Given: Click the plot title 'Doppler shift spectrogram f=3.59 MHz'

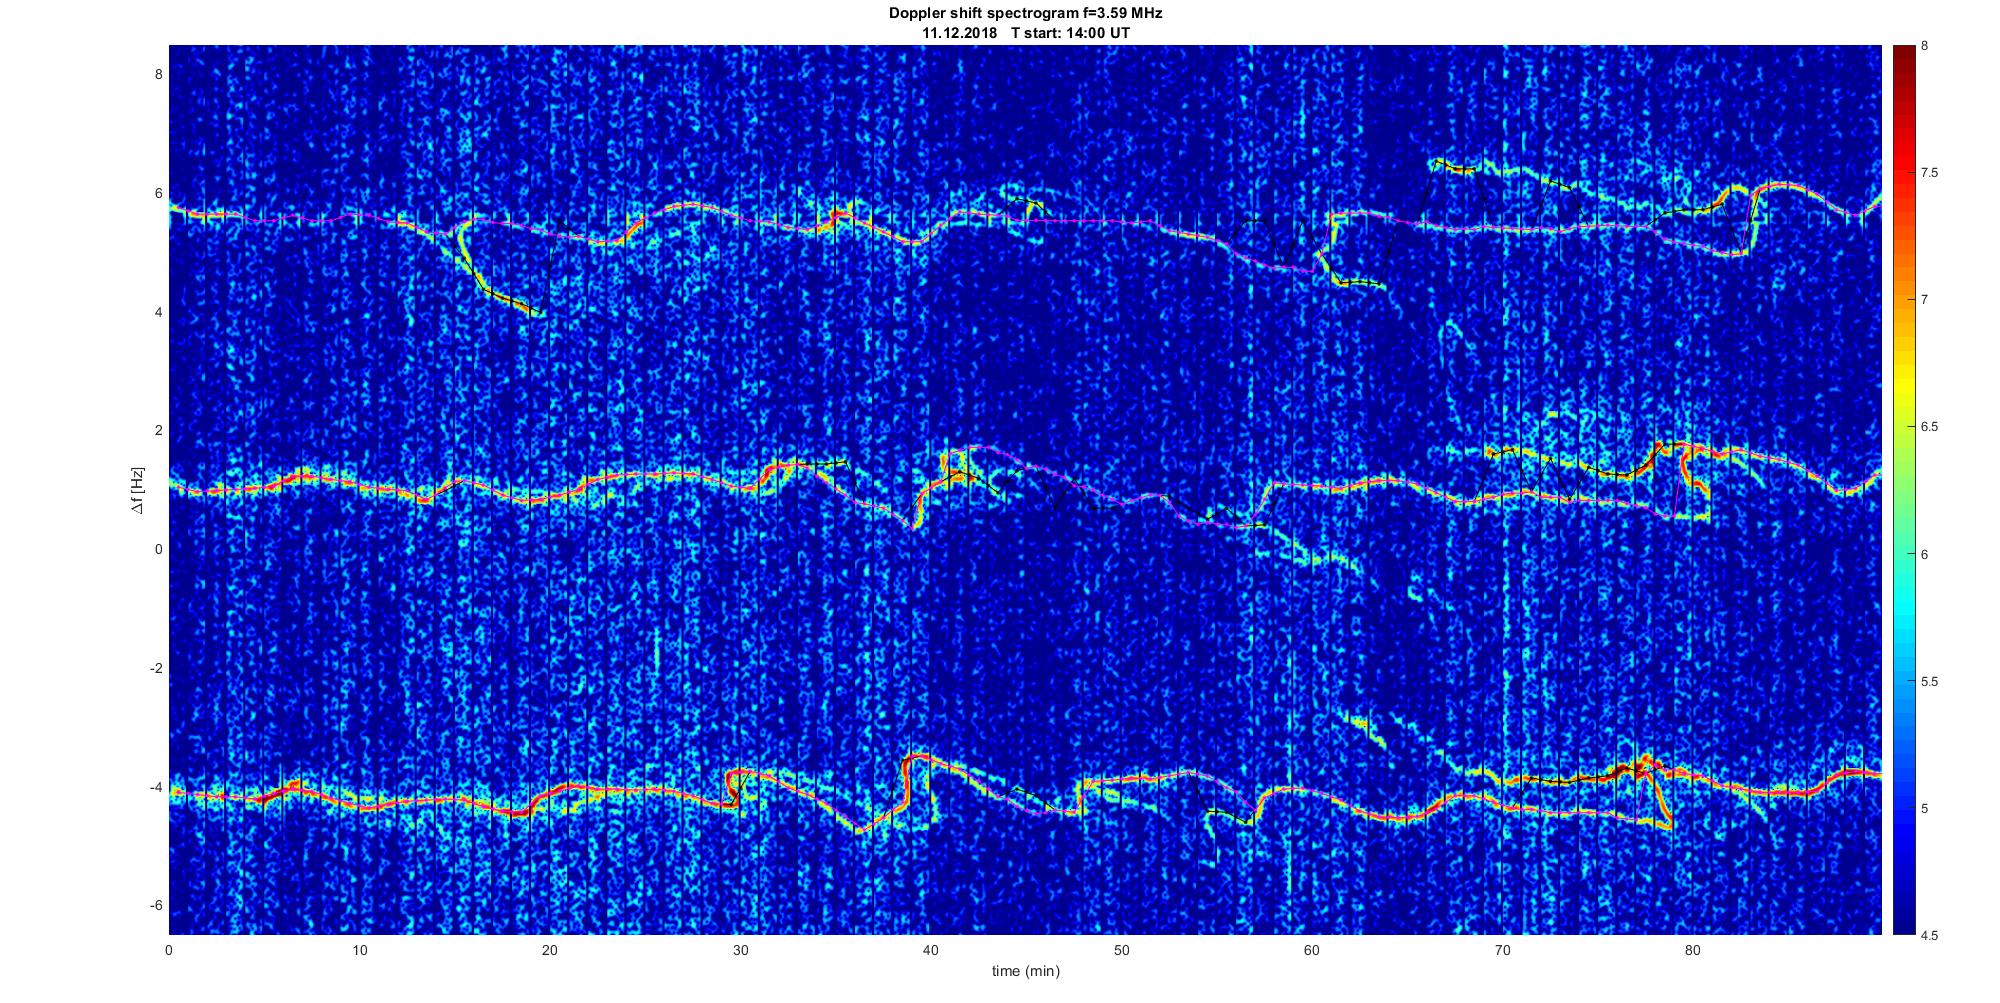Looking at the screenshot, I should click(x=1026, y=13).
